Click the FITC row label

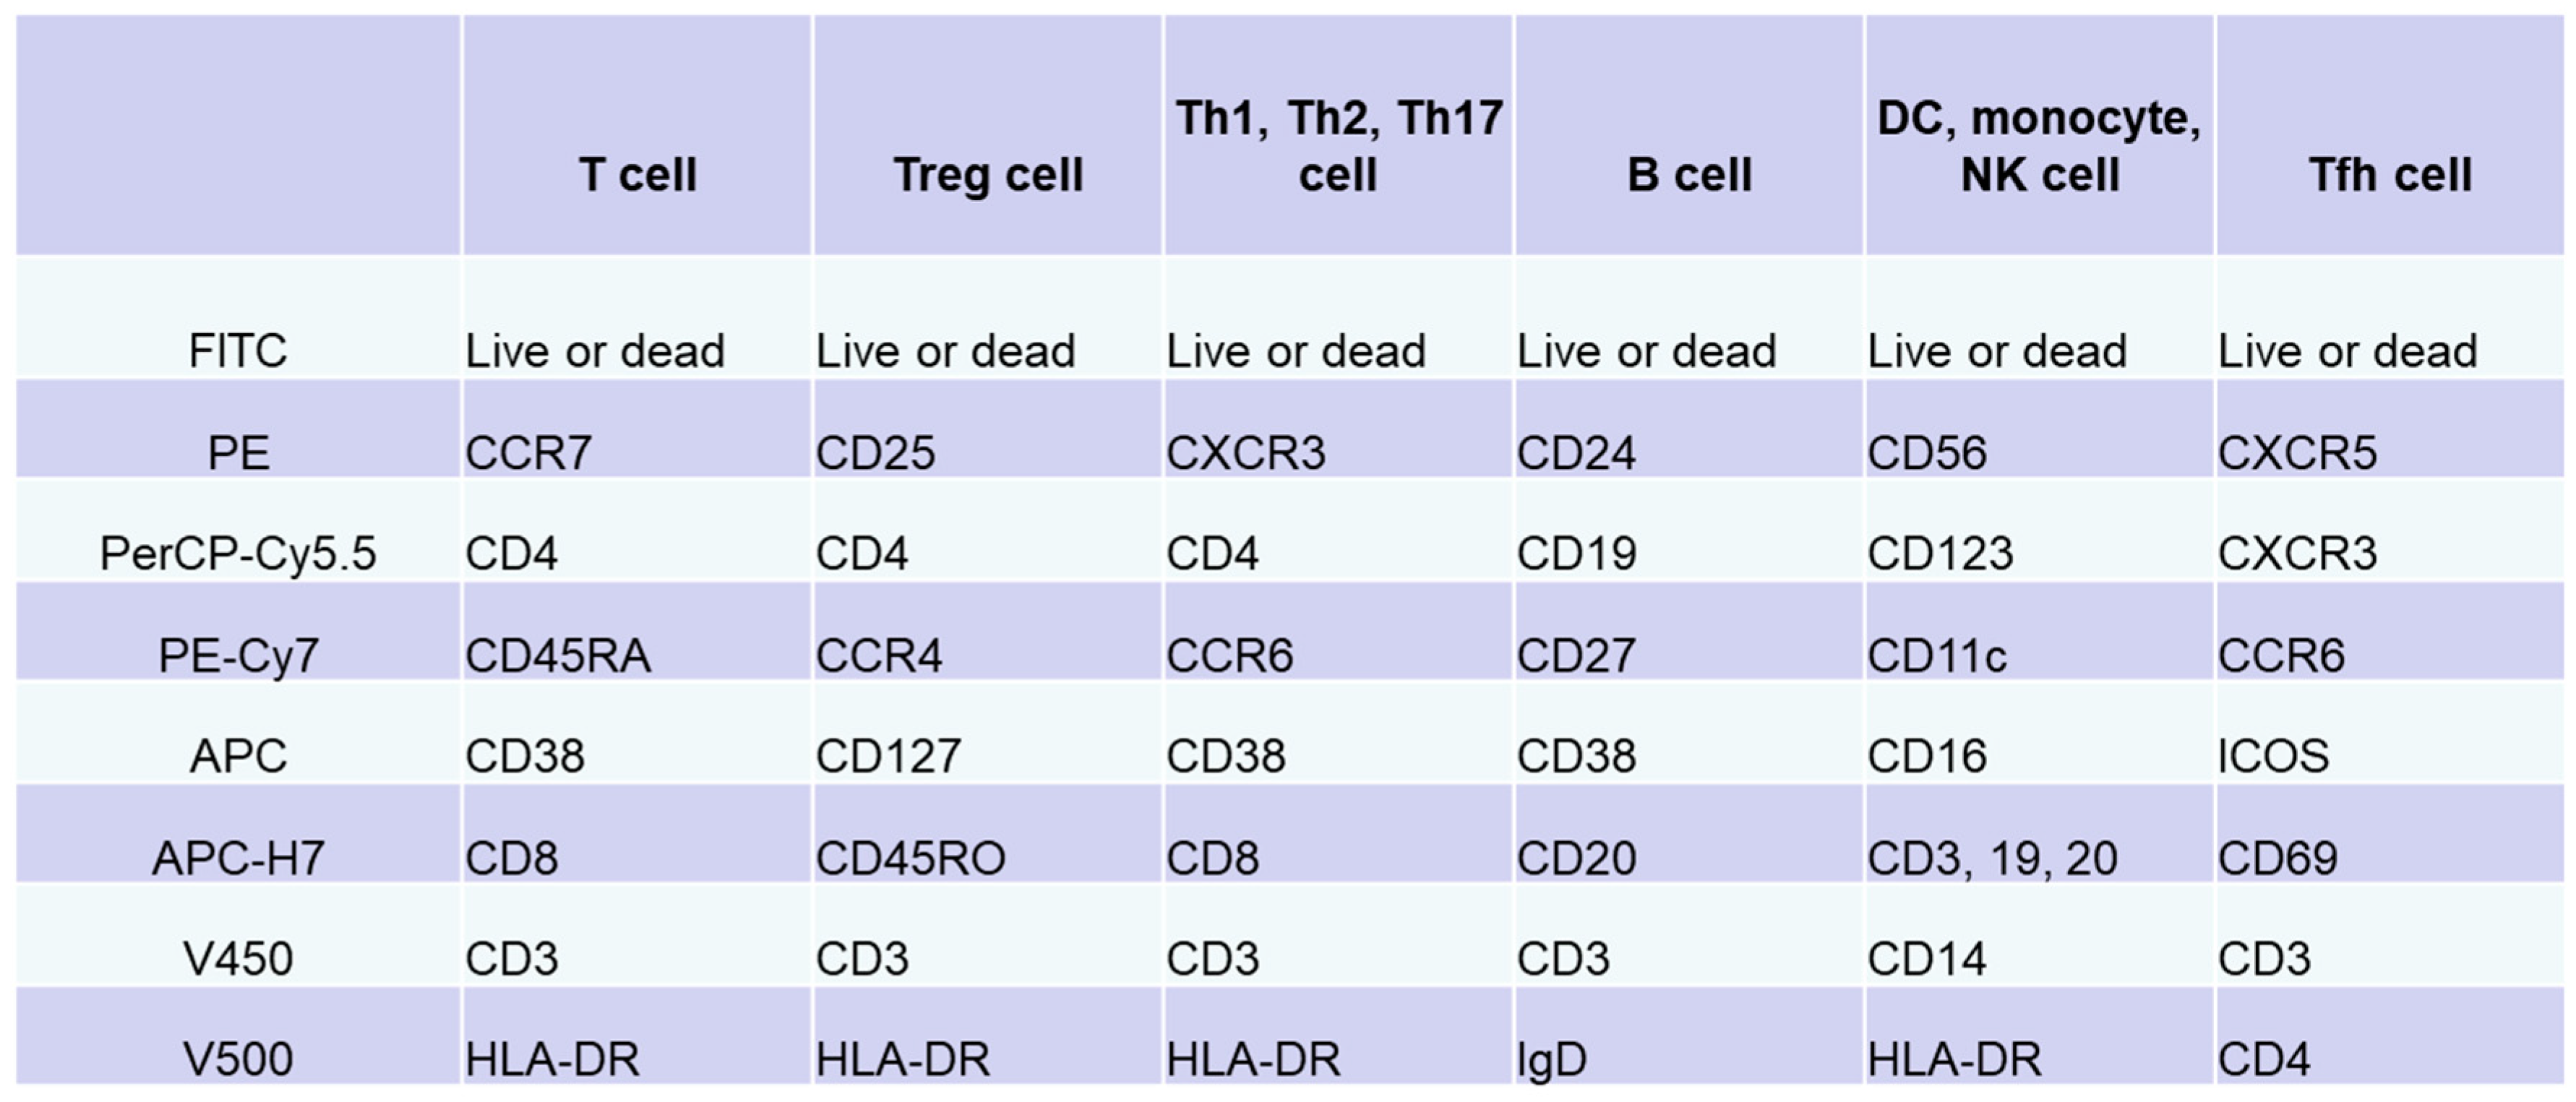tap(238, 351)
